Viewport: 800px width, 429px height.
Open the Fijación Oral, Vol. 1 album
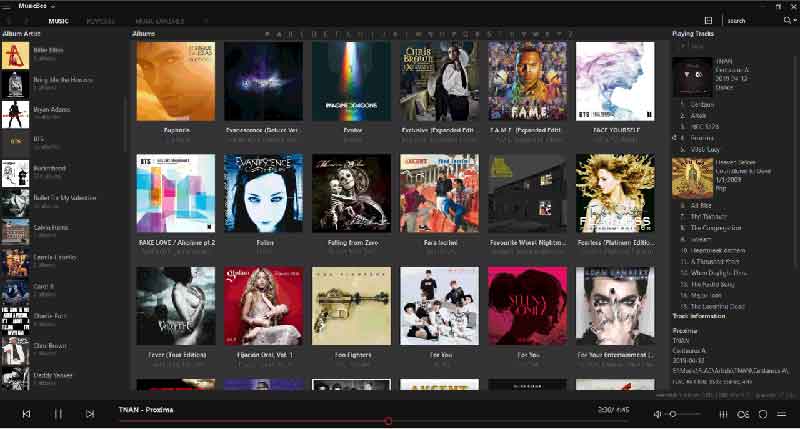pos(263,306)
